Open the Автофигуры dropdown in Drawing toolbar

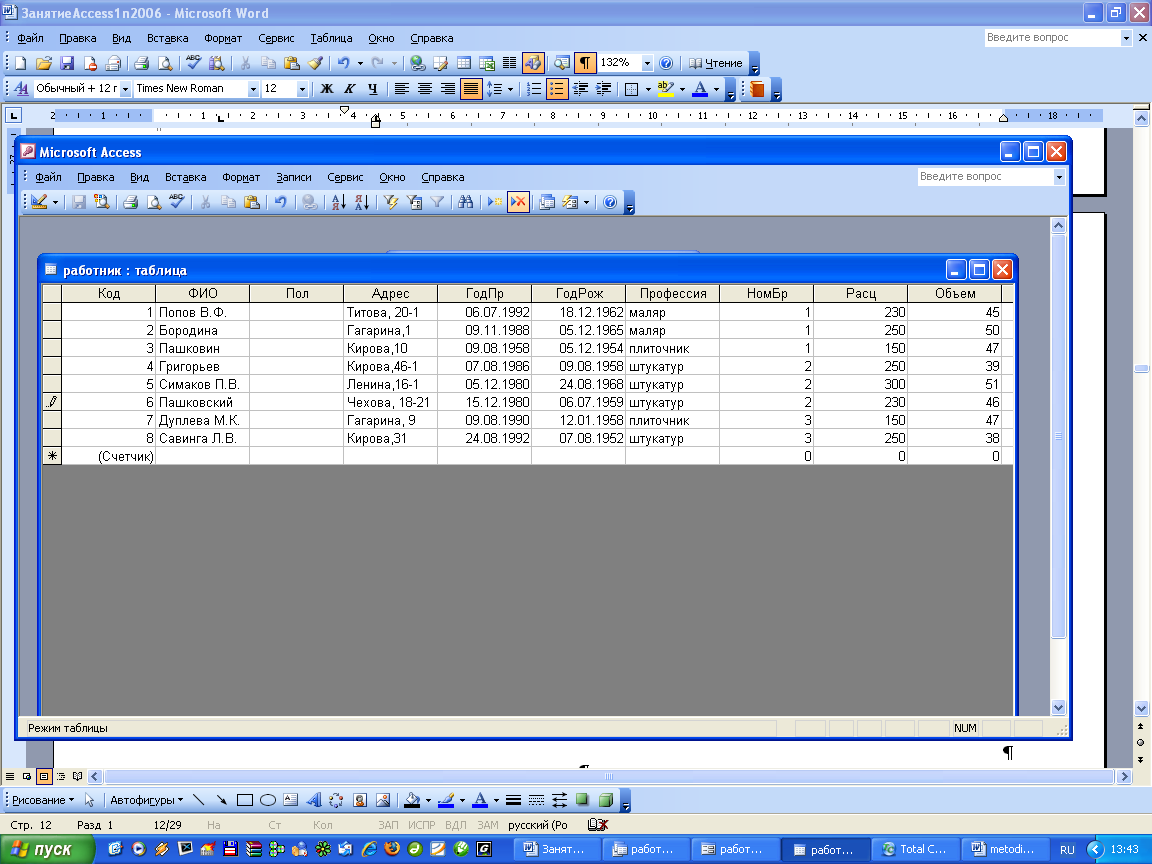click(x=146, y=800)
